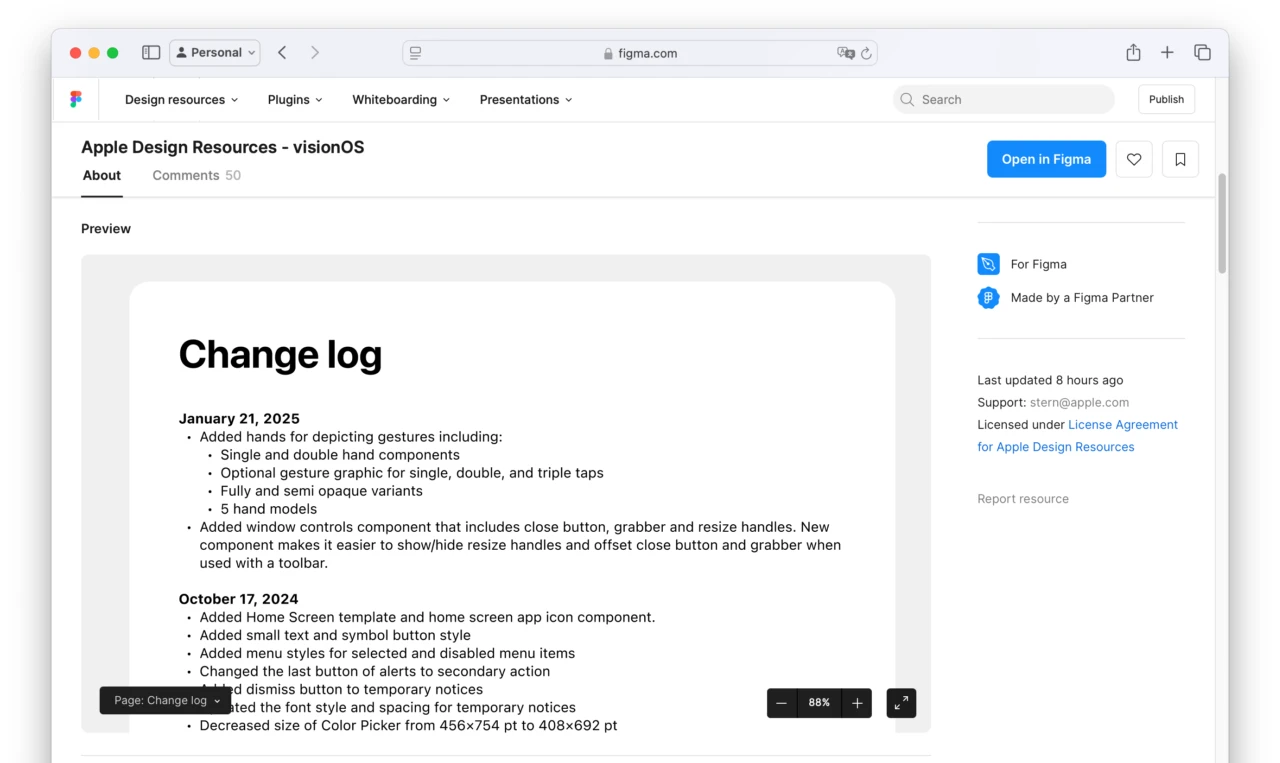Click the 'Fully and semi opaque variants' bullet
The height and width of the screenshot is (763, 1280).
pos(321,491)
